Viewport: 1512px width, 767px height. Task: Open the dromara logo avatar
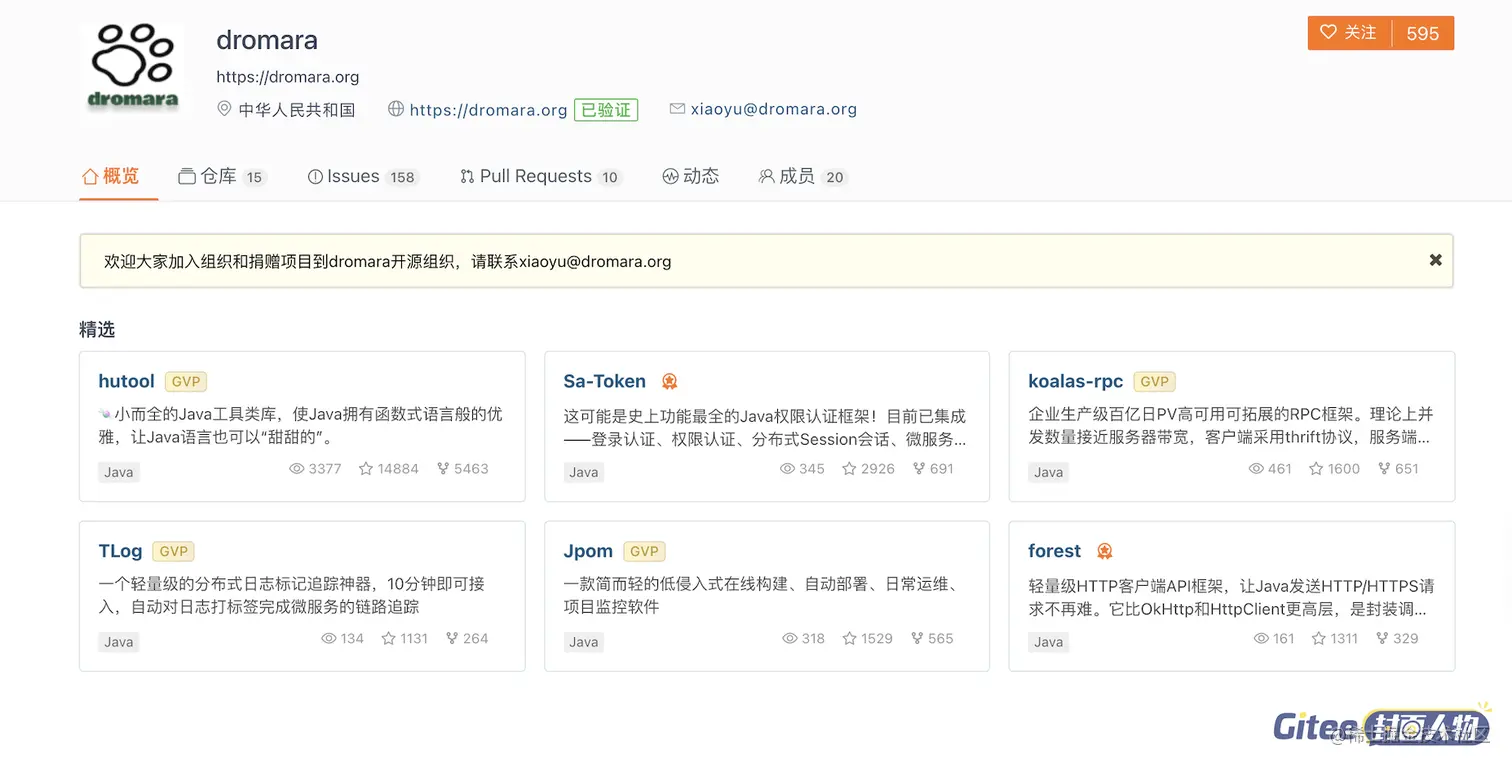click(133, 70)
